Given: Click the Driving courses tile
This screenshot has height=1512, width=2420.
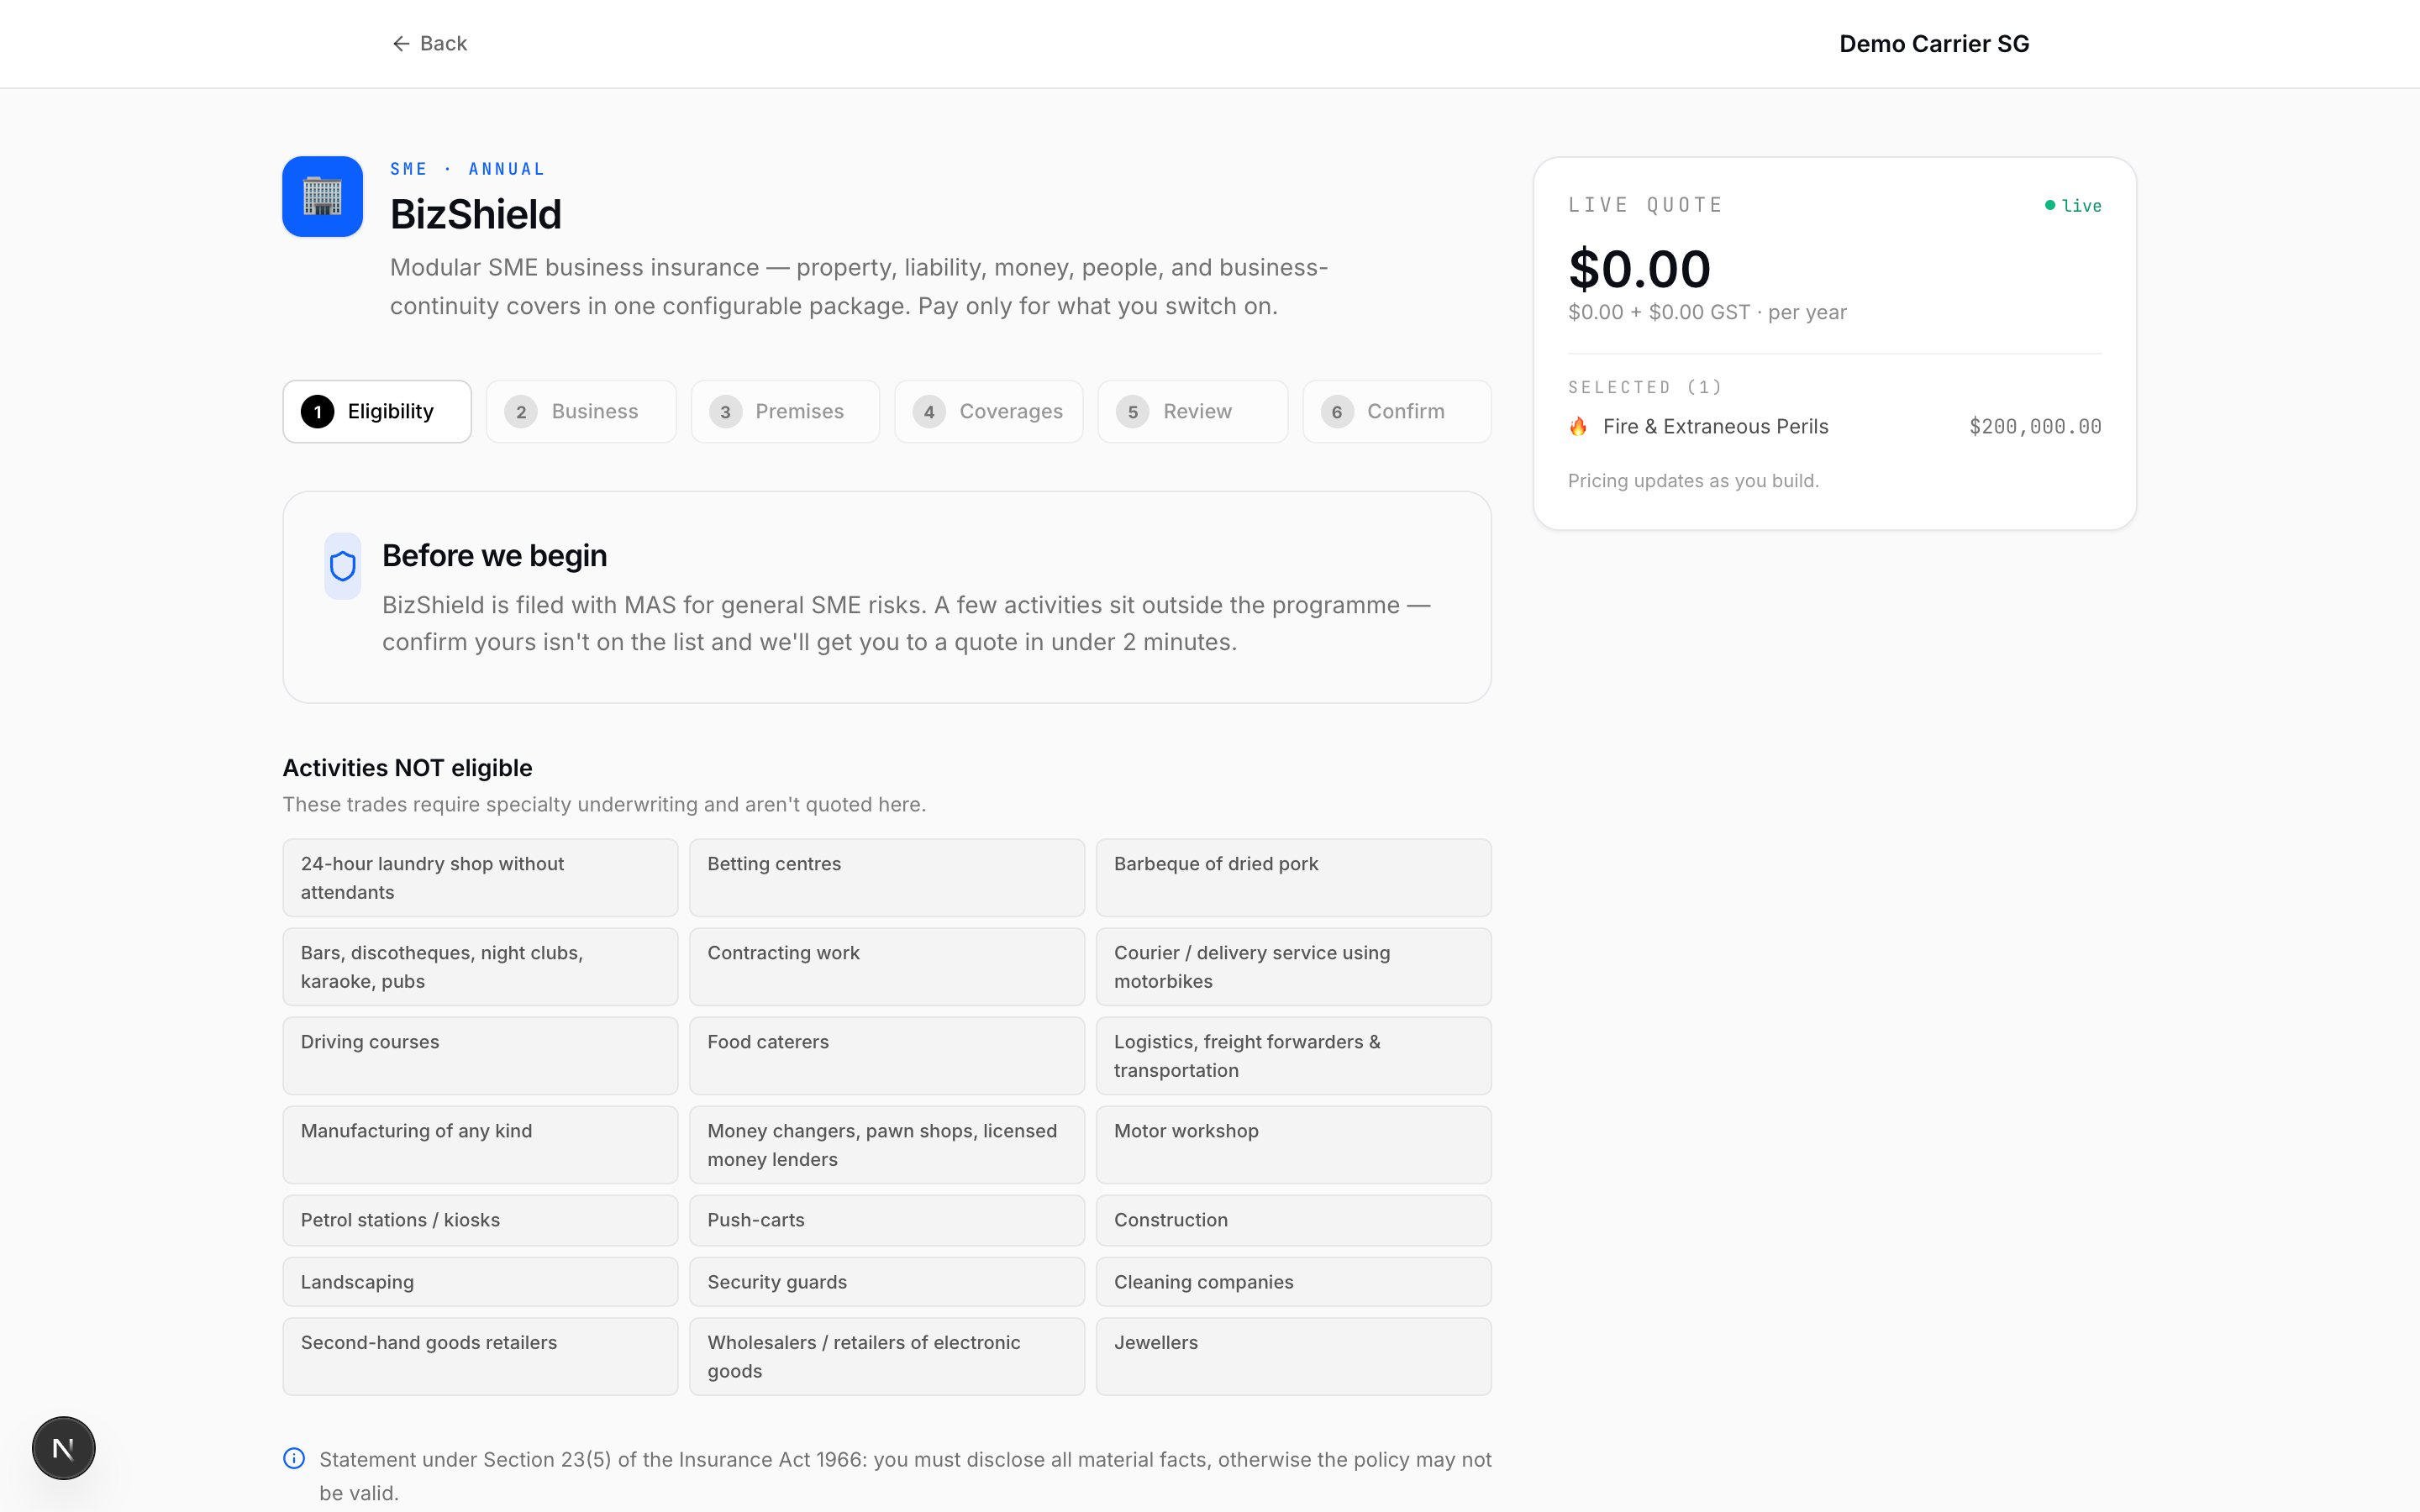Looking at the screenshot, I should (x=480, y=1055).
